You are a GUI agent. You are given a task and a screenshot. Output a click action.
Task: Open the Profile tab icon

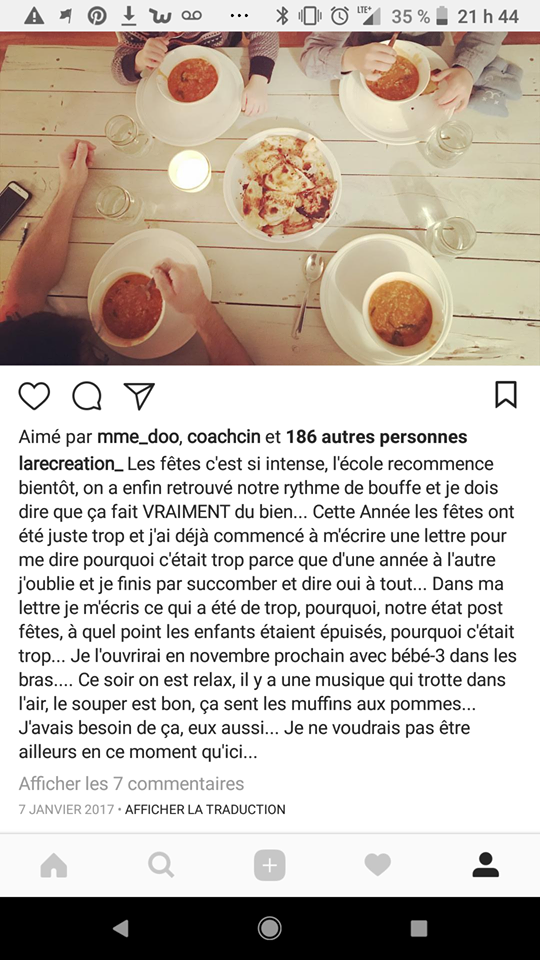pyautogui.click(x=486, y=865)
